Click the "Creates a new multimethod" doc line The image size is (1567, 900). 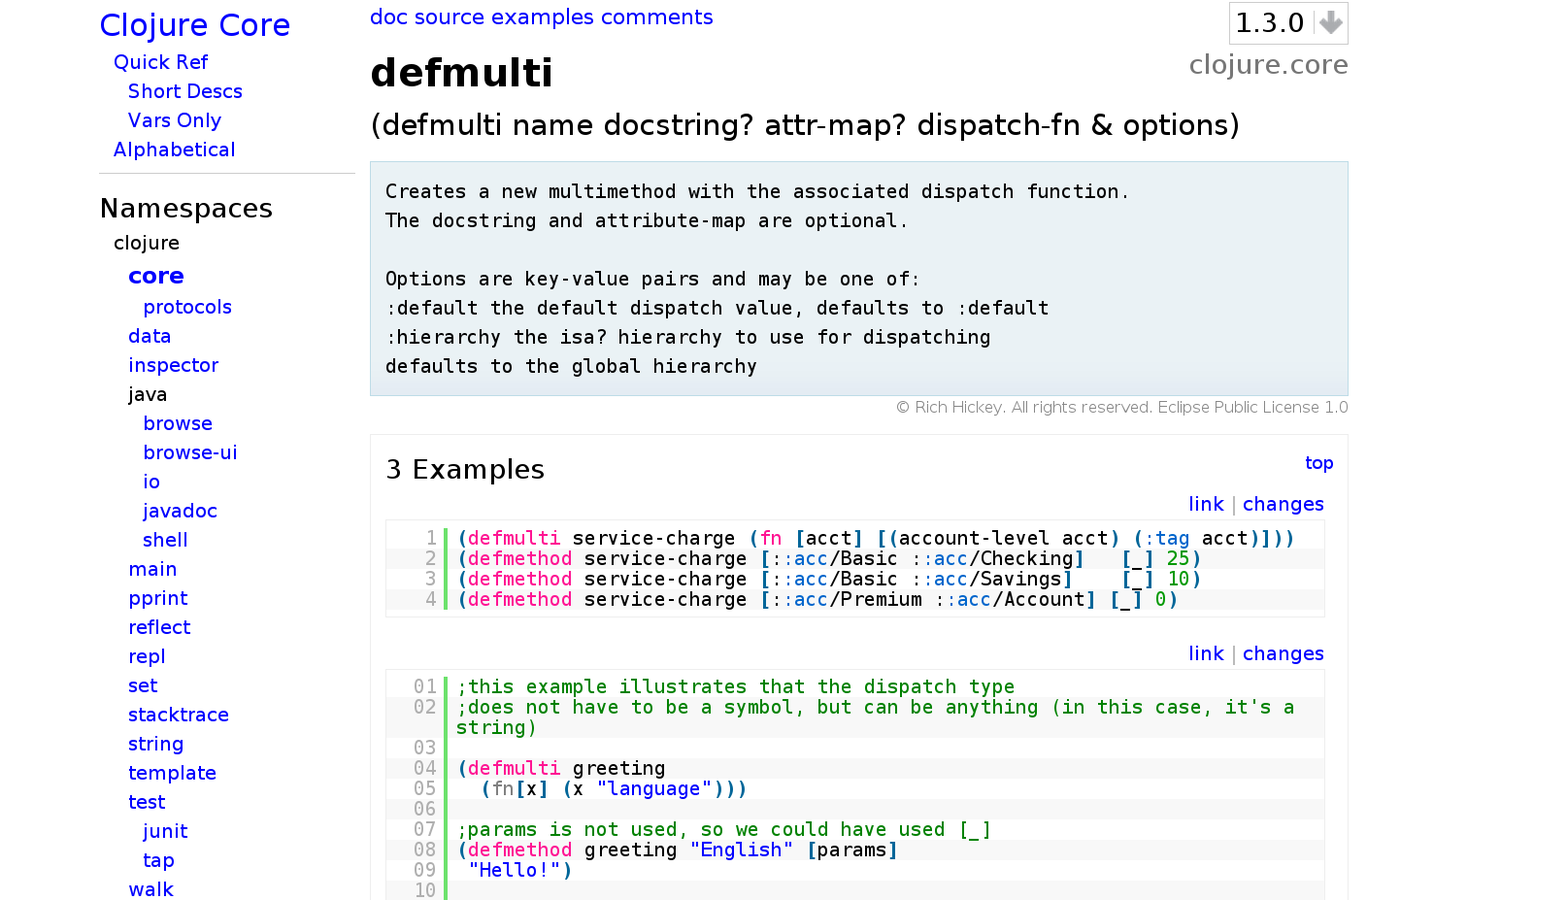(x=757, y=191)
